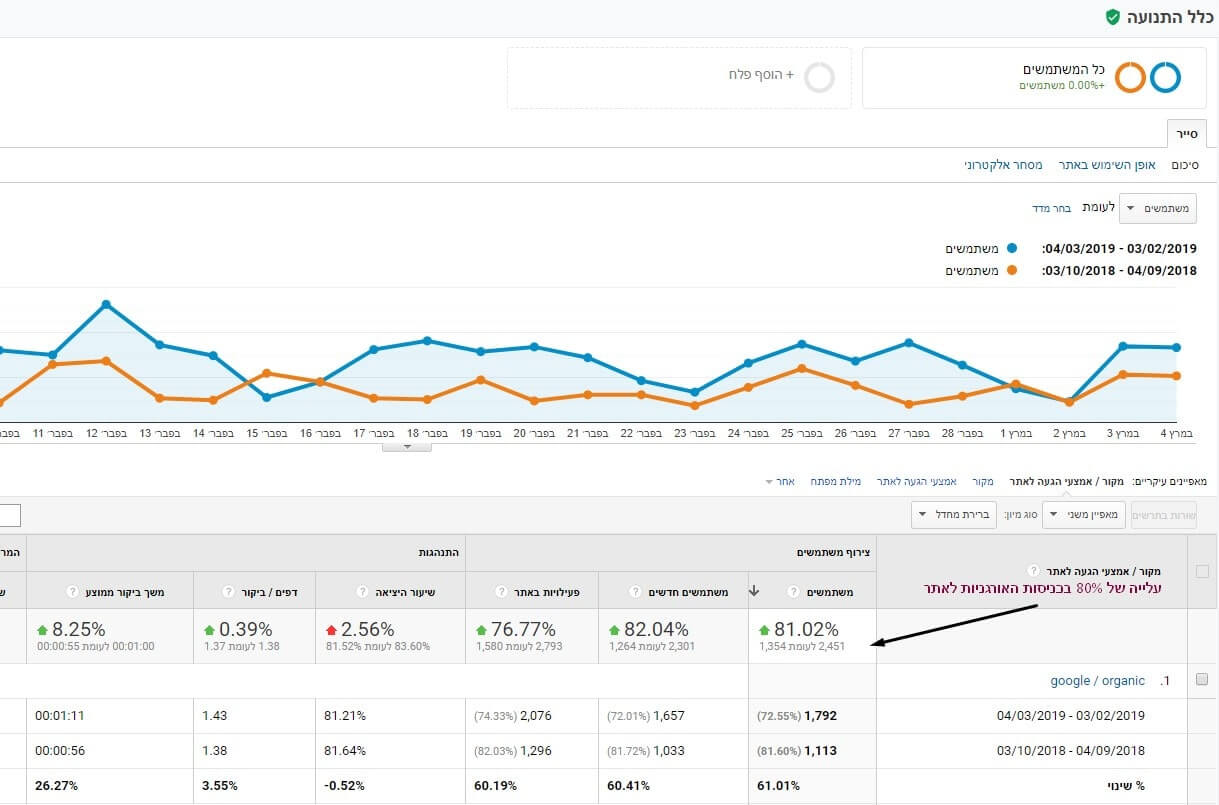Click orange legend dot for 2018 date range
1219x805 pixels.
[1012, 270]
